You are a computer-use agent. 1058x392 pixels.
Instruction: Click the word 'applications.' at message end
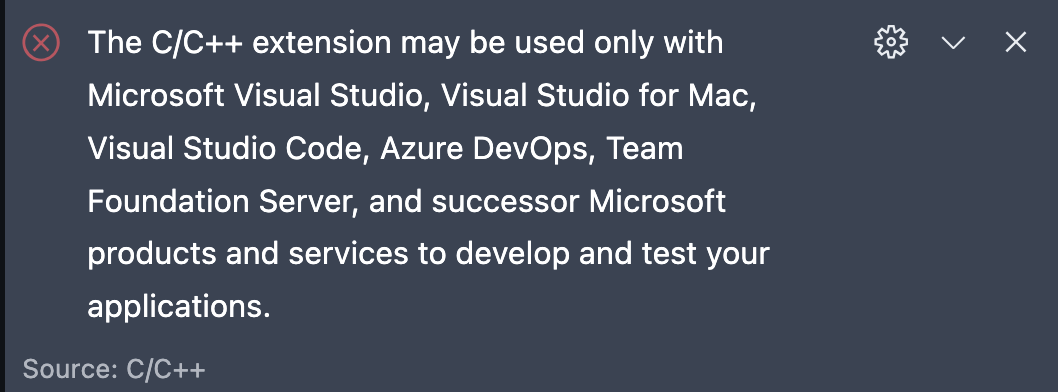tap(179, 307)
